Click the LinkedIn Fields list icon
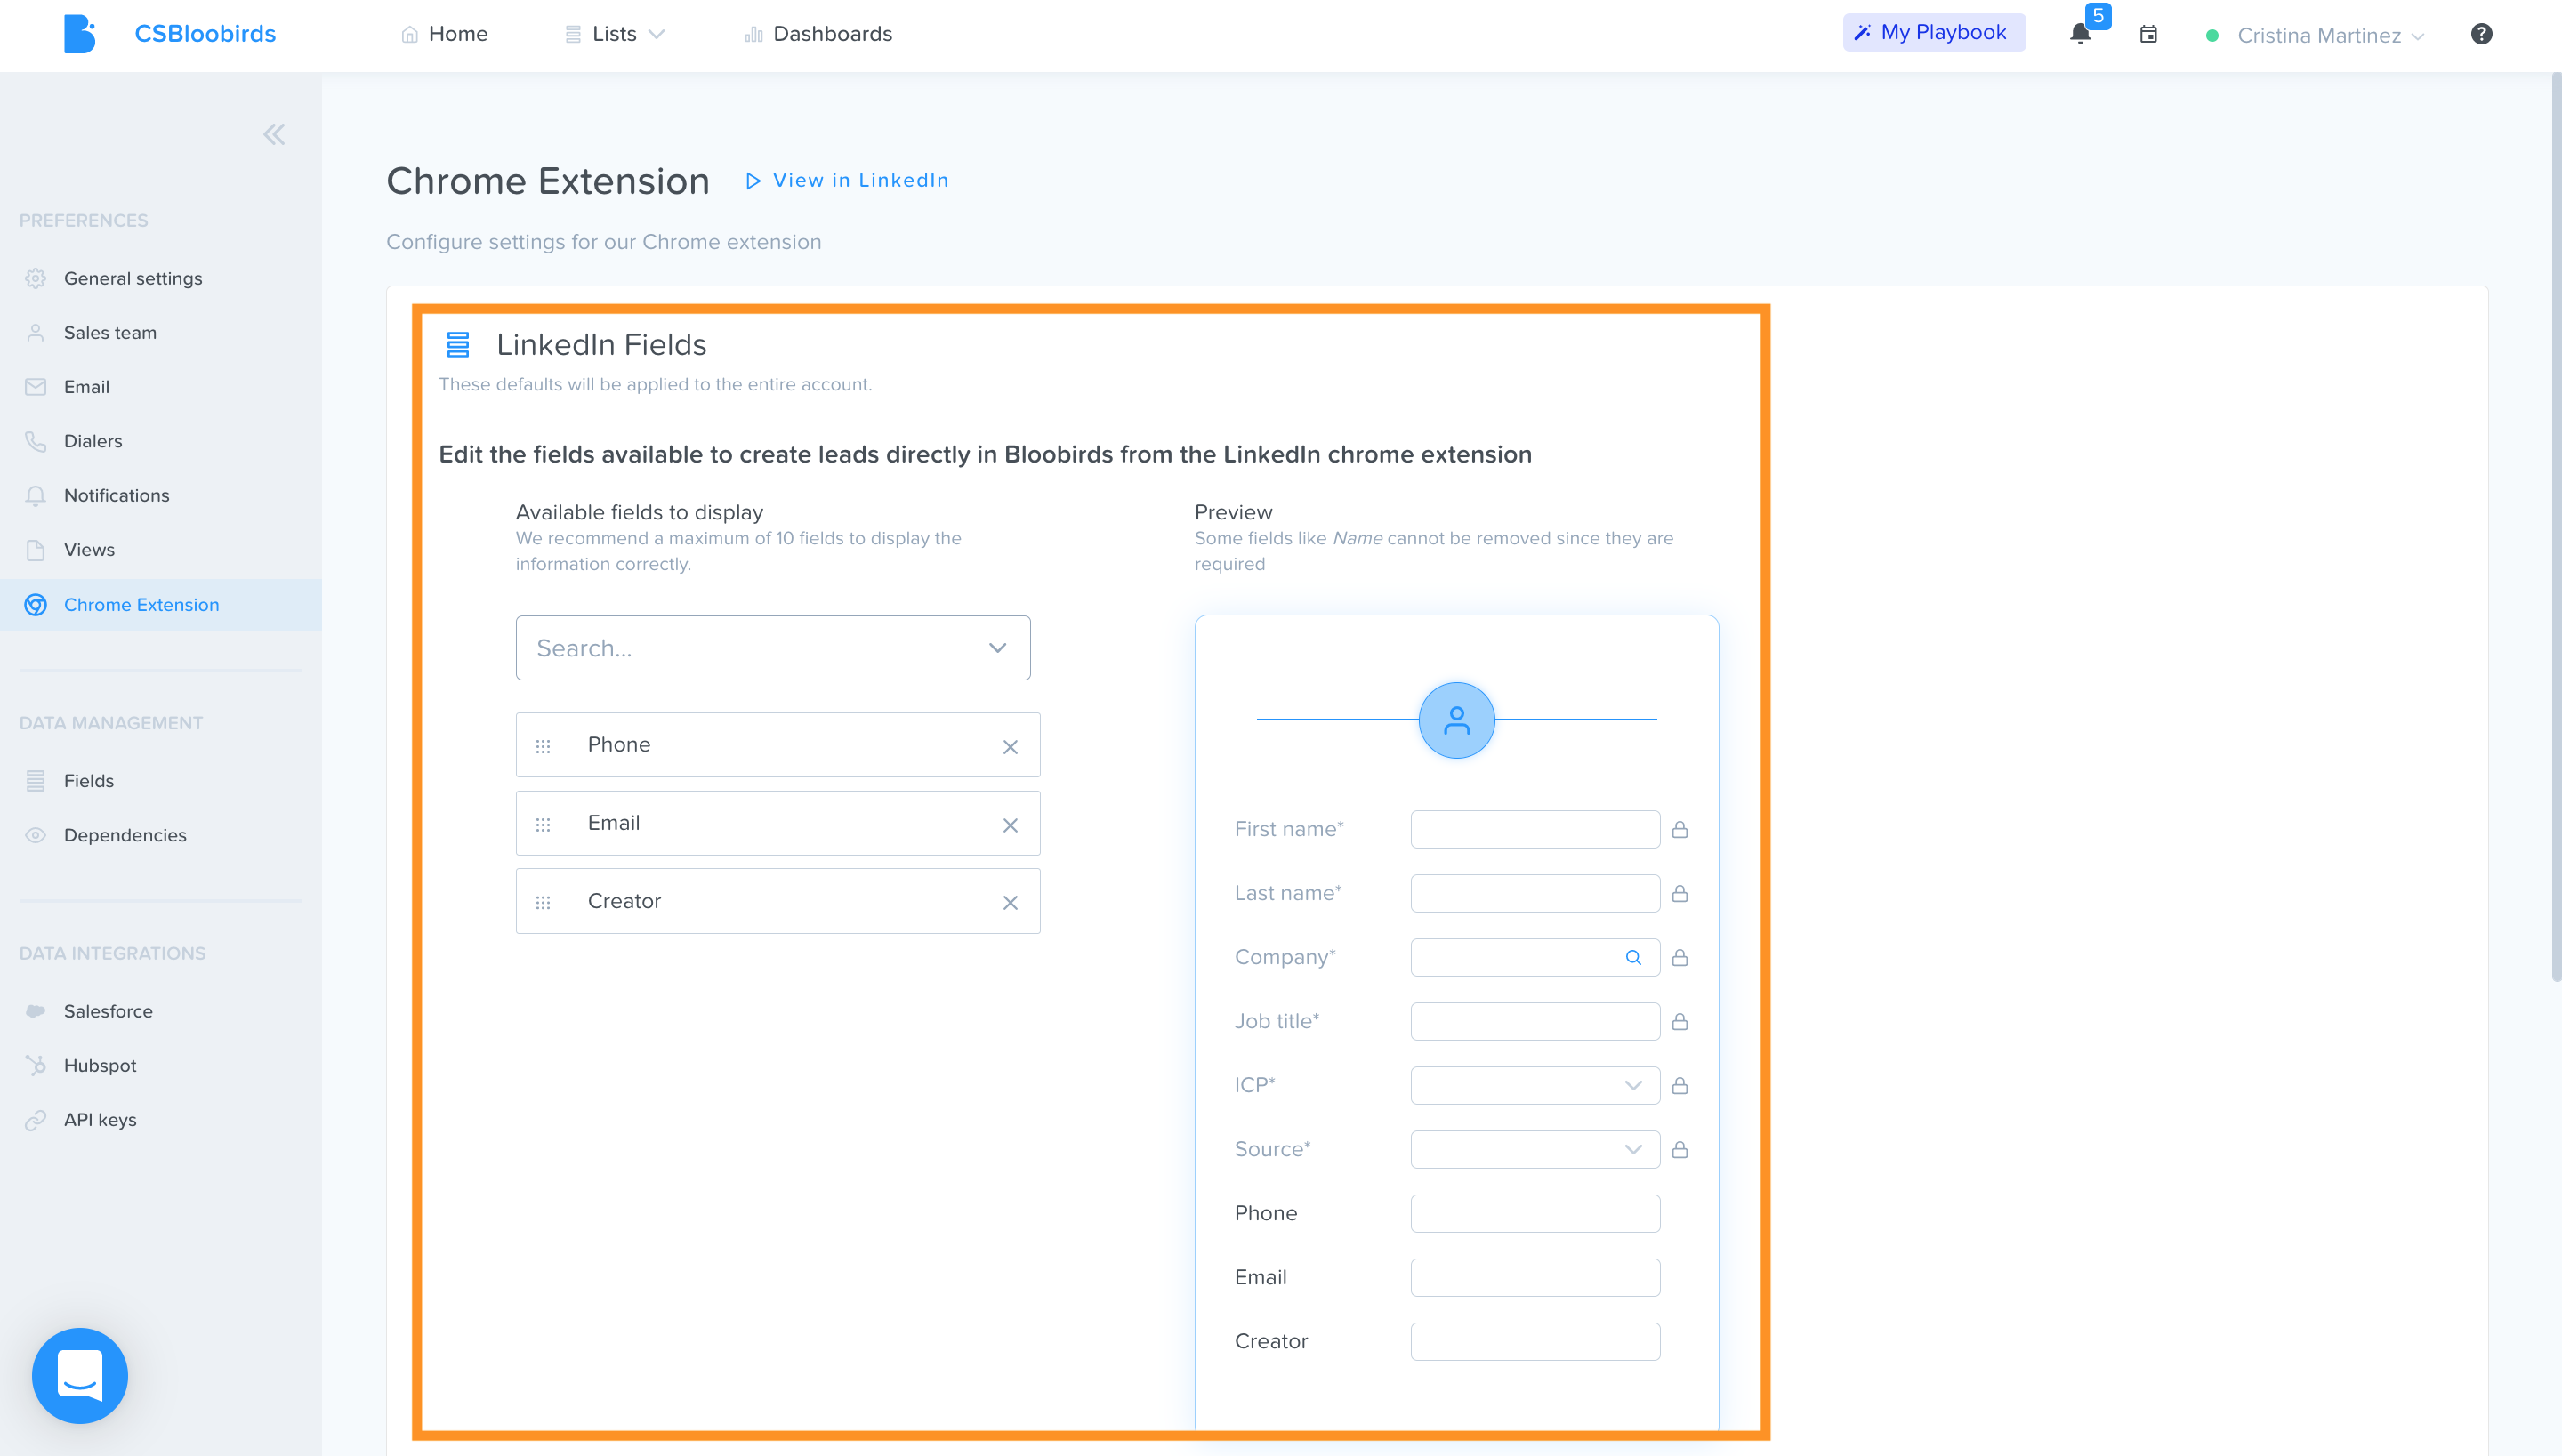Image resolution: width=2562 pixels, height=1456 pixels. point(458,345)
